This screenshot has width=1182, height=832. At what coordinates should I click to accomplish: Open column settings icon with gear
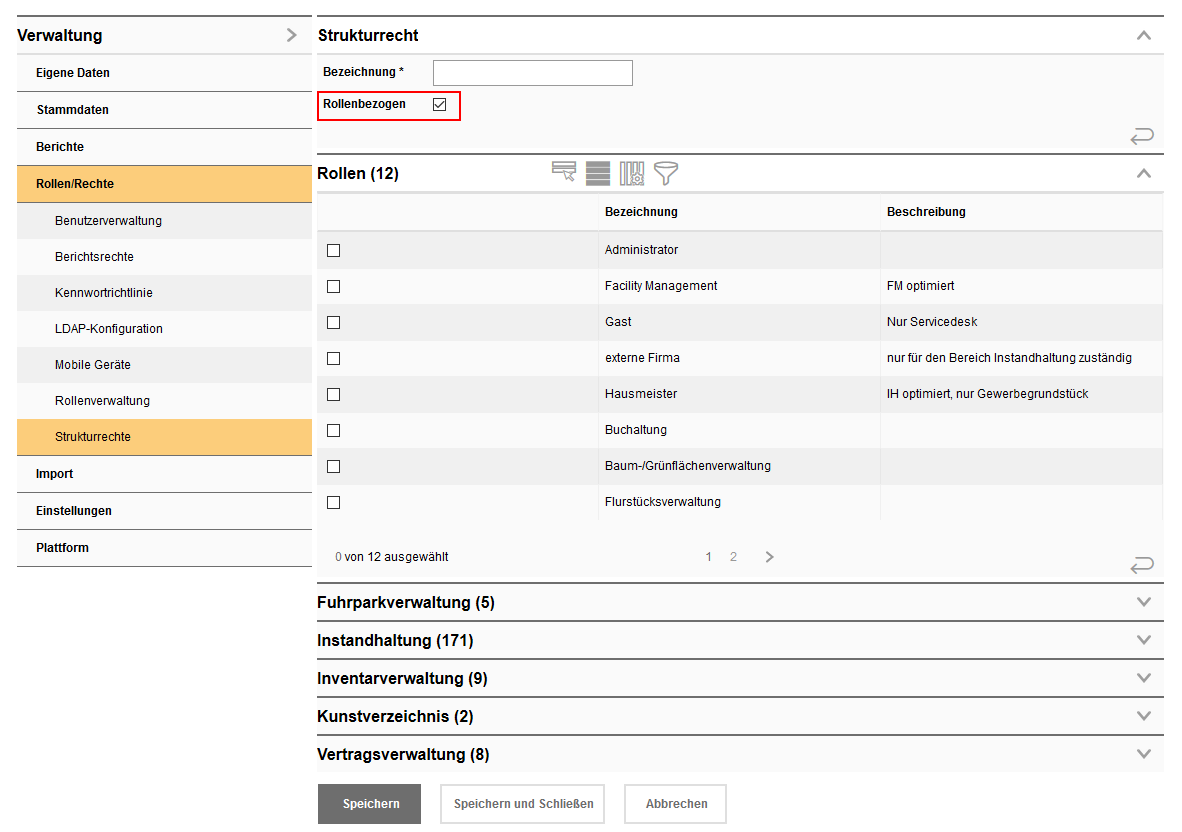(x=632, y=173)
